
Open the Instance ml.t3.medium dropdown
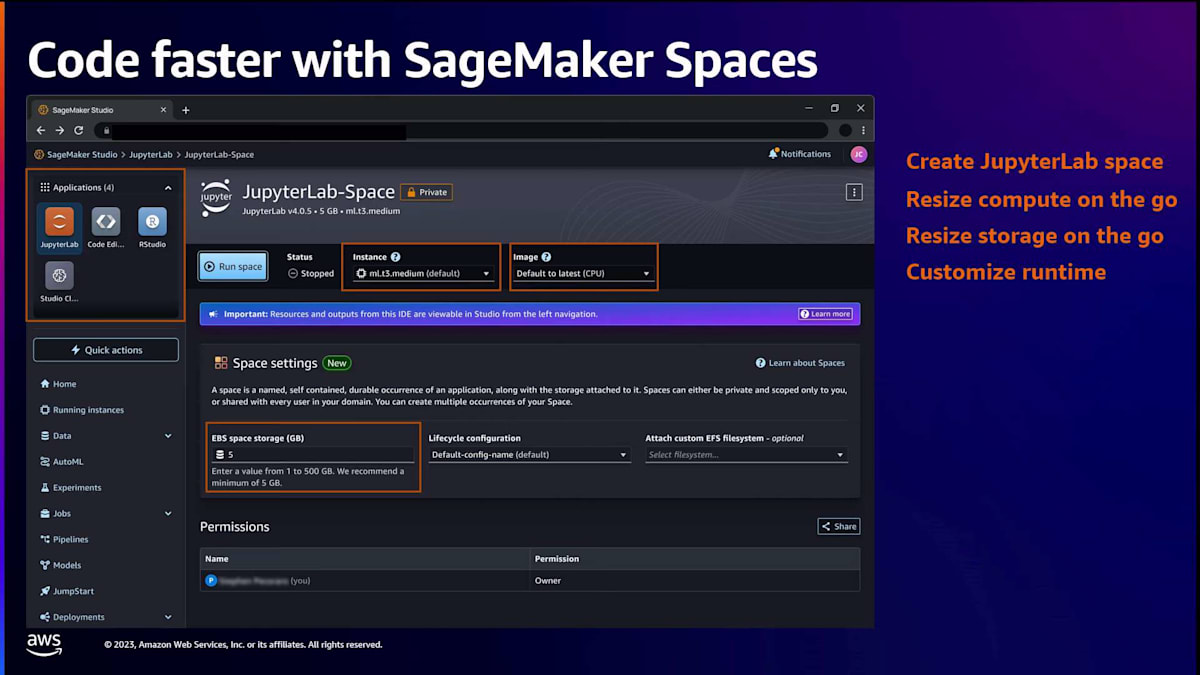[x=424, y=273]
